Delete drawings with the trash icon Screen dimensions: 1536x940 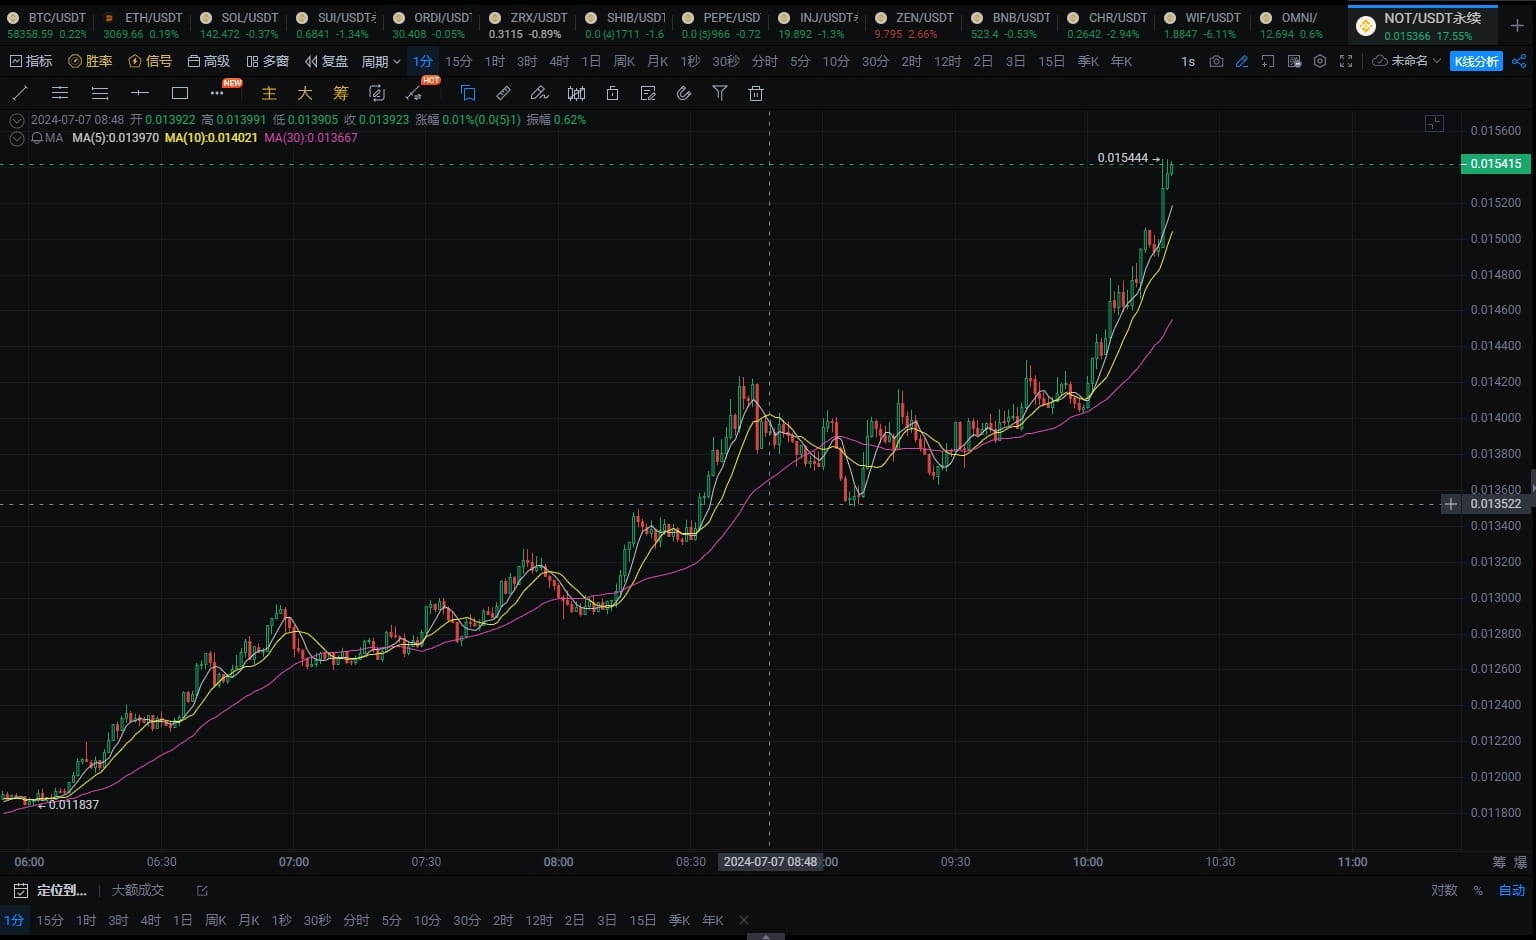(x=756, y=93)
